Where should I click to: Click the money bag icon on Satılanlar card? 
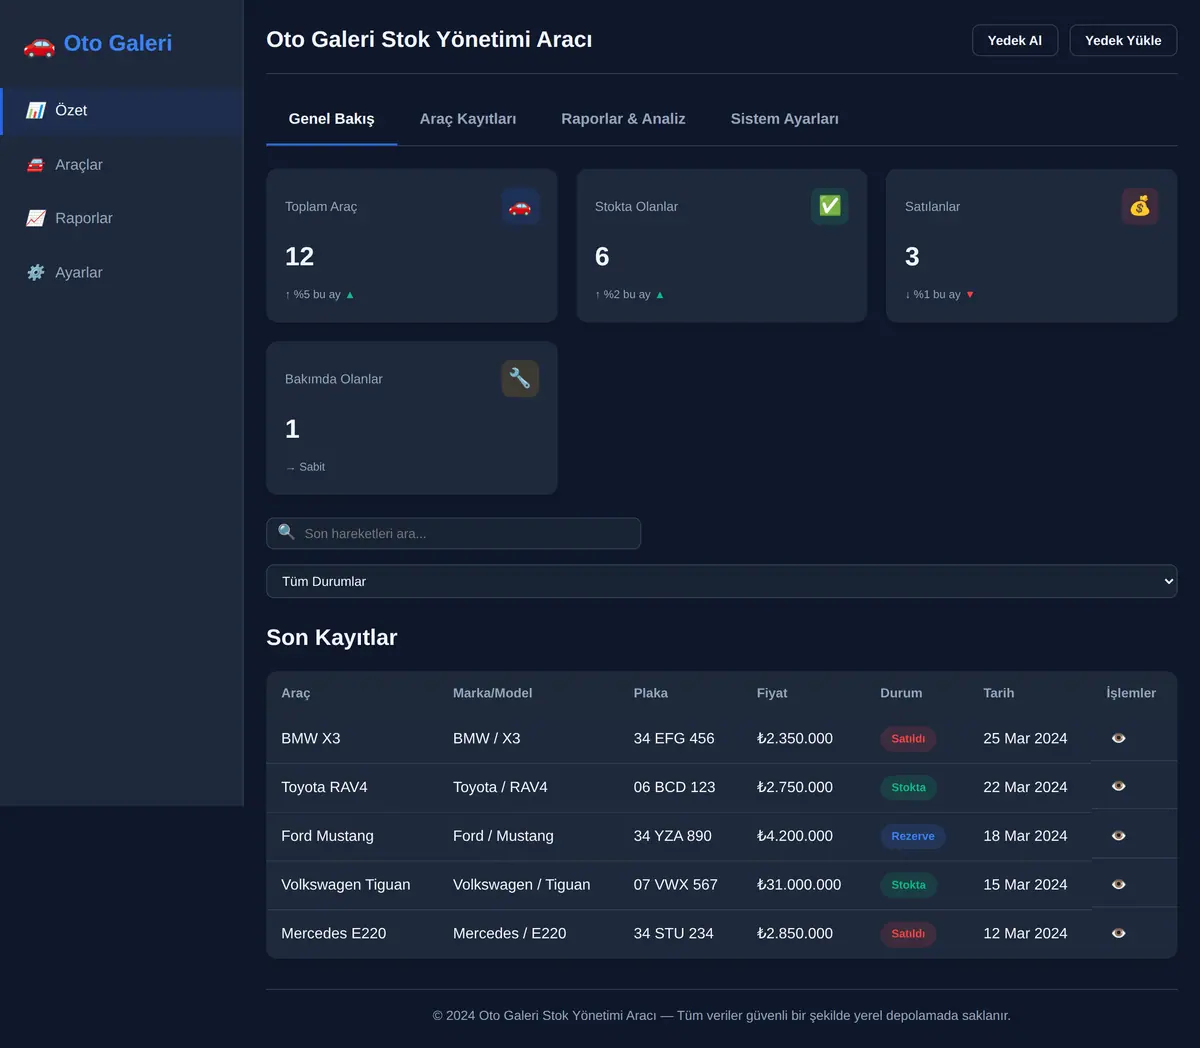coord(1140,207)
